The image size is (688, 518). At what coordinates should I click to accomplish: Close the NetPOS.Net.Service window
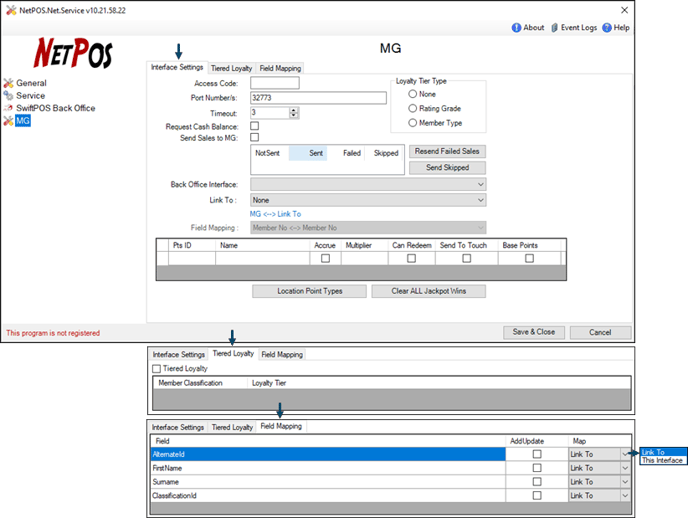click(624, 10)
